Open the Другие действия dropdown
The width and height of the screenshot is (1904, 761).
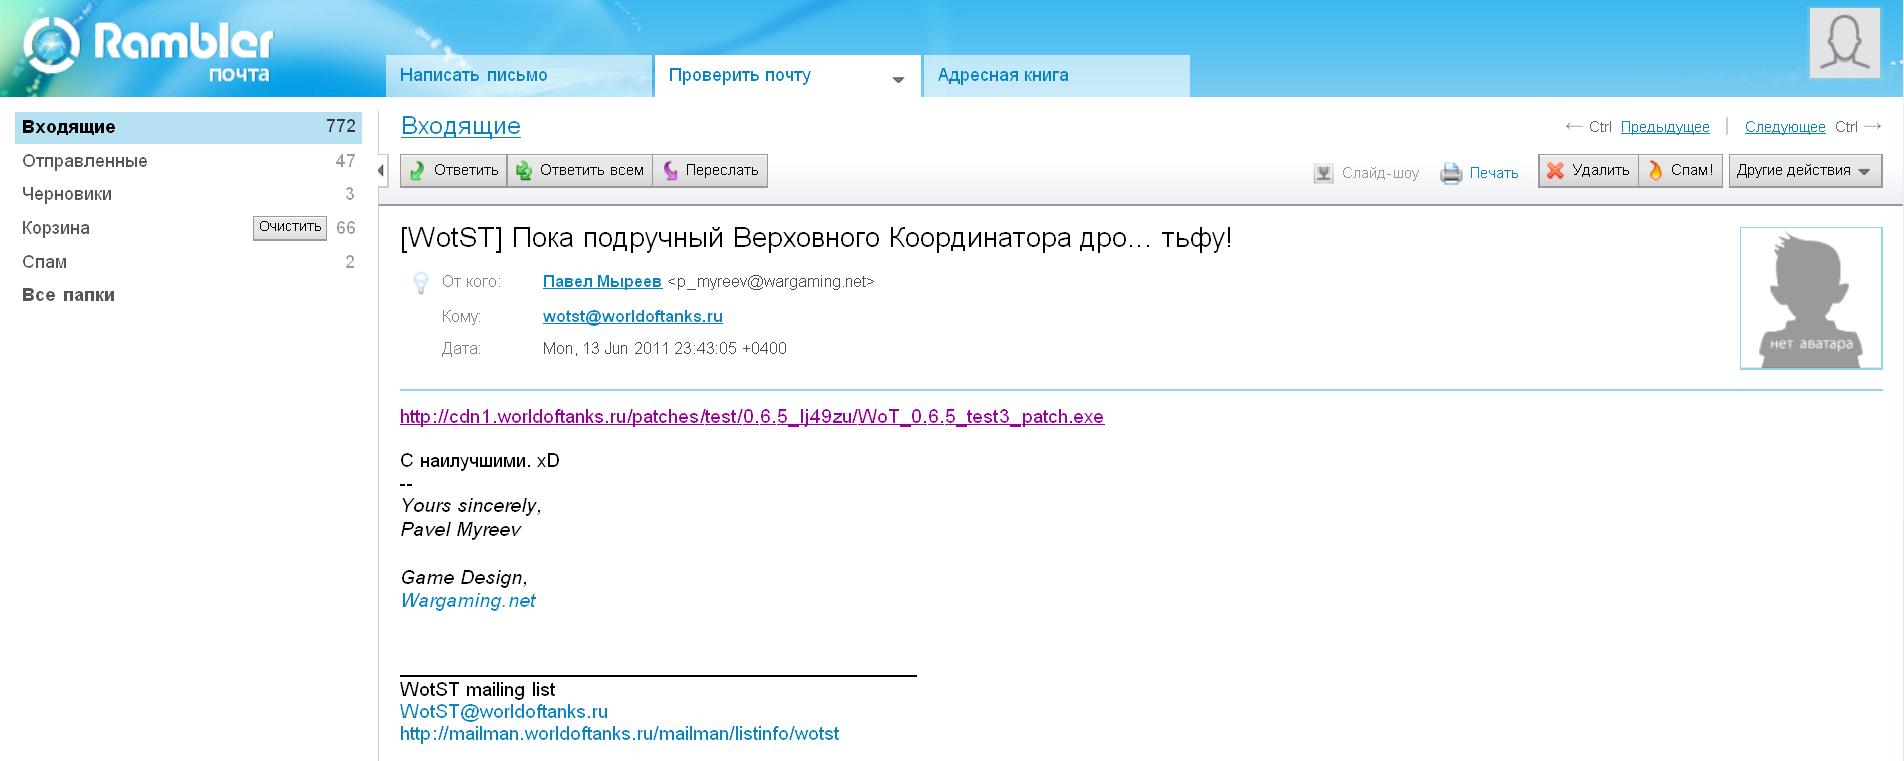[1805, 171]
